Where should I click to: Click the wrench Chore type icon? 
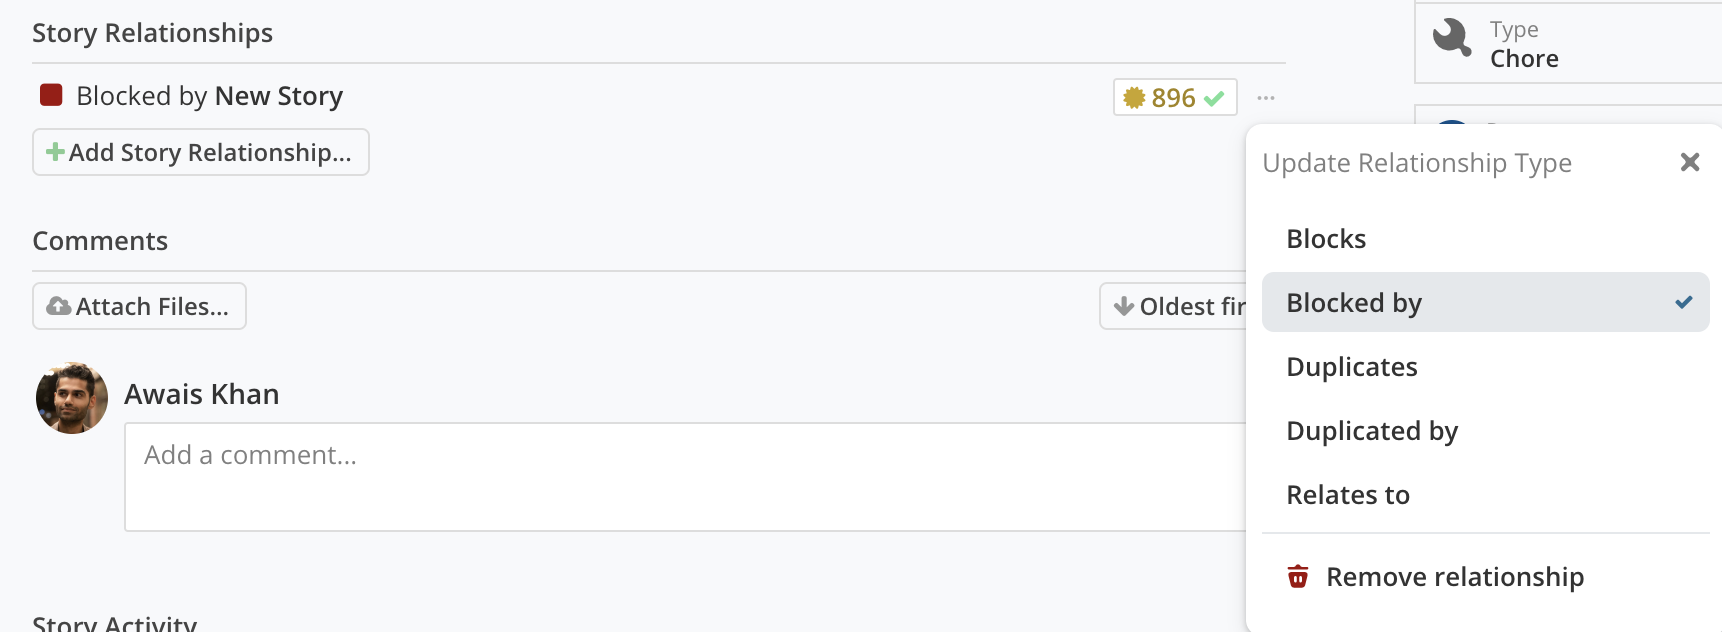(x=1452, y=38)
